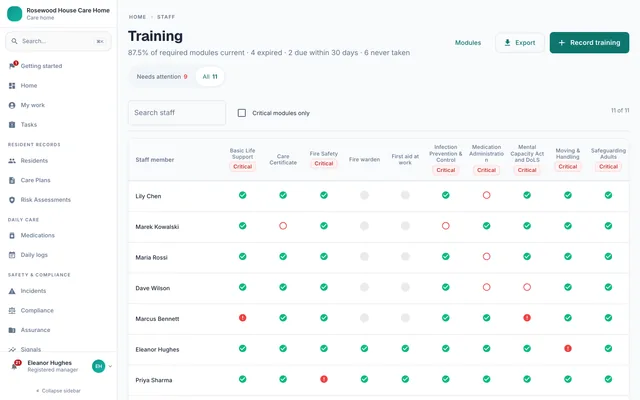Click the Care Certificate column header
This screenshot has height=400, width=640.
pyautogui.click(x=283, y=160)
